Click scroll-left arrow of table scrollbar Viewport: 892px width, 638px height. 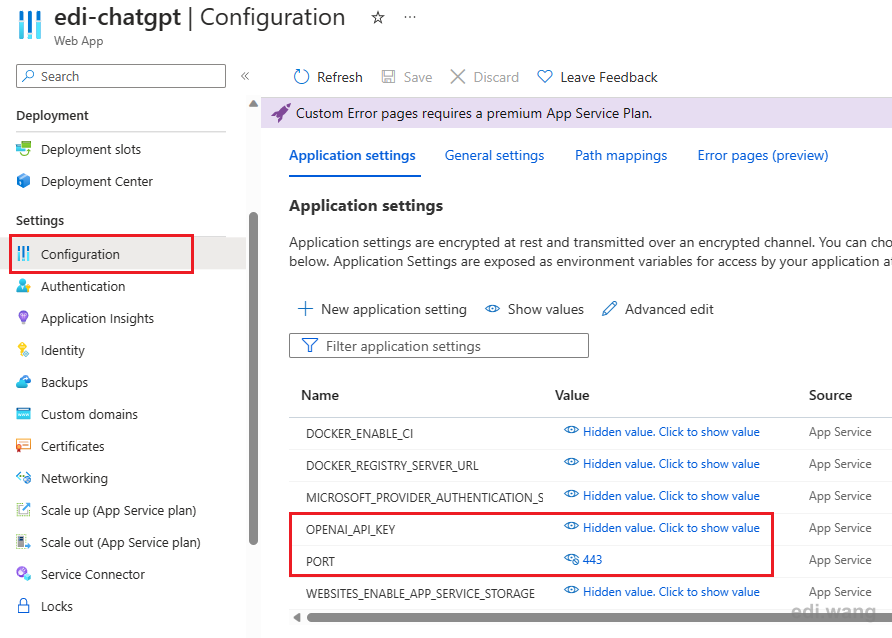point(296,617)
